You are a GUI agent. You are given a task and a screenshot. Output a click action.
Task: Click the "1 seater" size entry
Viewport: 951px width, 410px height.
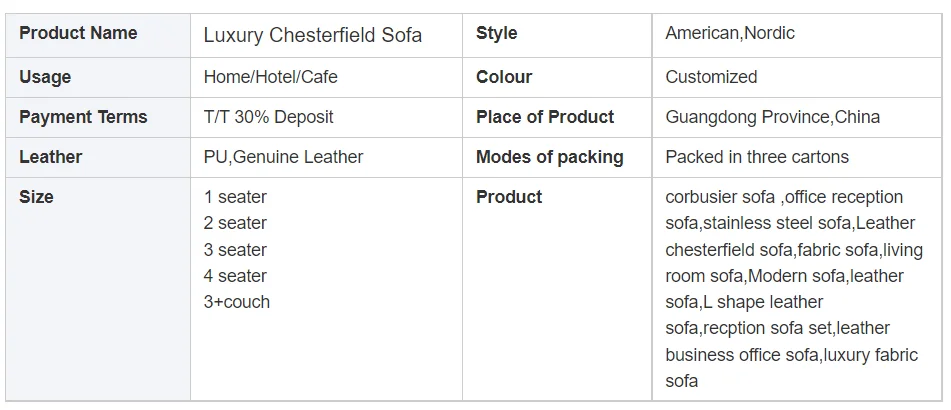click(x=235, y=197)
